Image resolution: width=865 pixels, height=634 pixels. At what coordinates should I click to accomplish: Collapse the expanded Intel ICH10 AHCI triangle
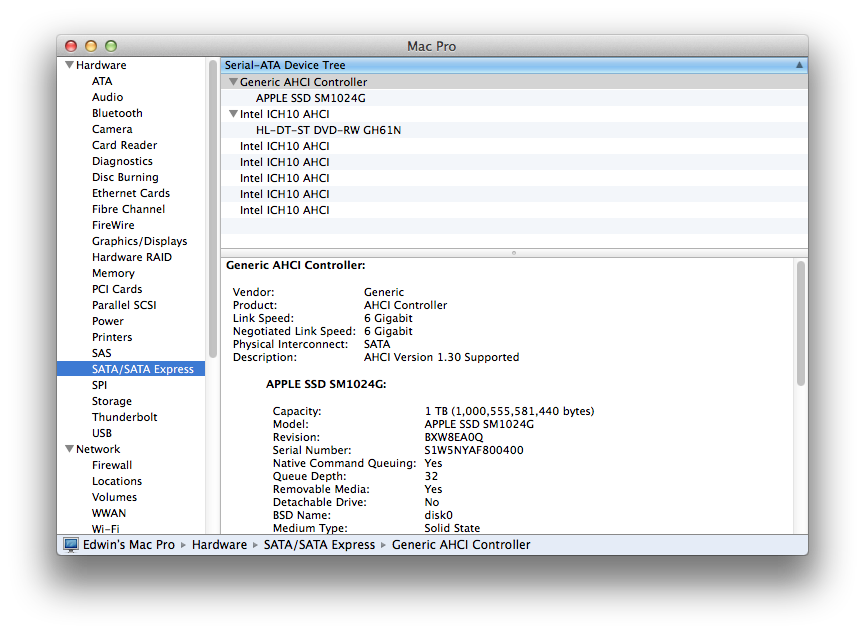tap(233, 114)
